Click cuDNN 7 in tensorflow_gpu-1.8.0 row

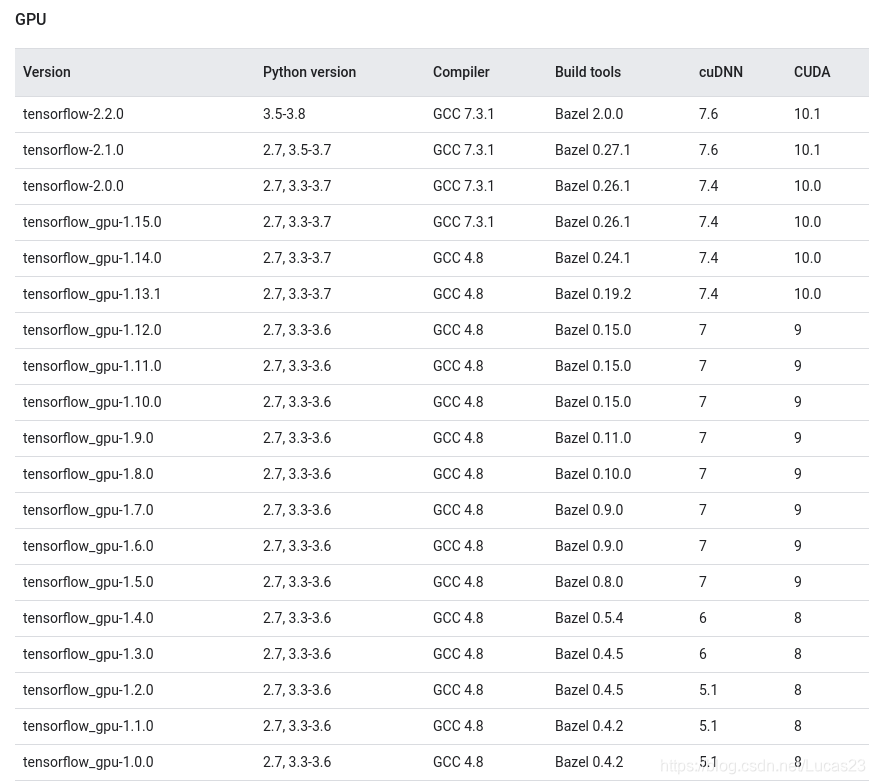click(x=703, y=474)
